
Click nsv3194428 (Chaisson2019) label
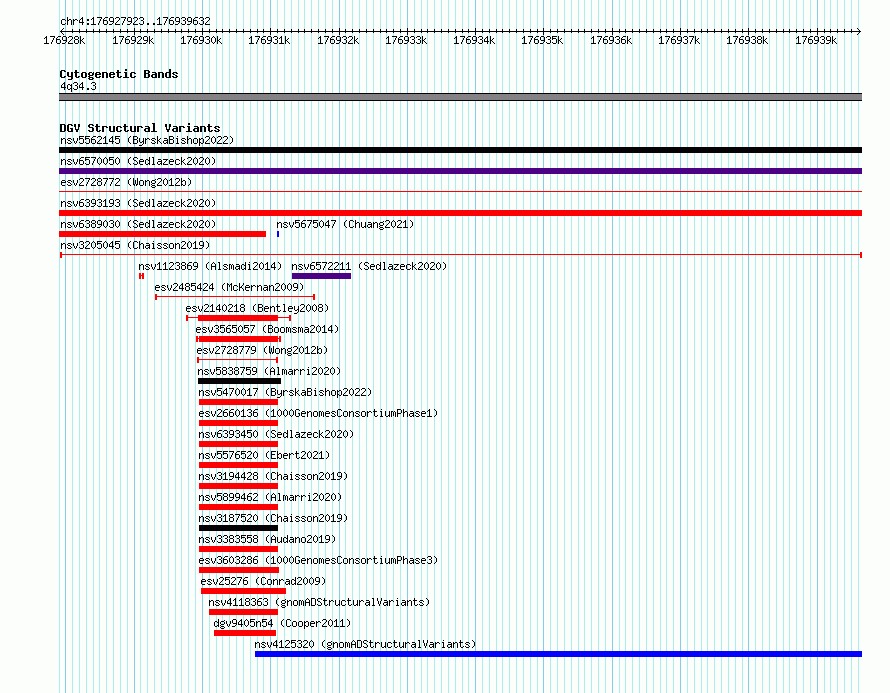[x=273, y=476]
